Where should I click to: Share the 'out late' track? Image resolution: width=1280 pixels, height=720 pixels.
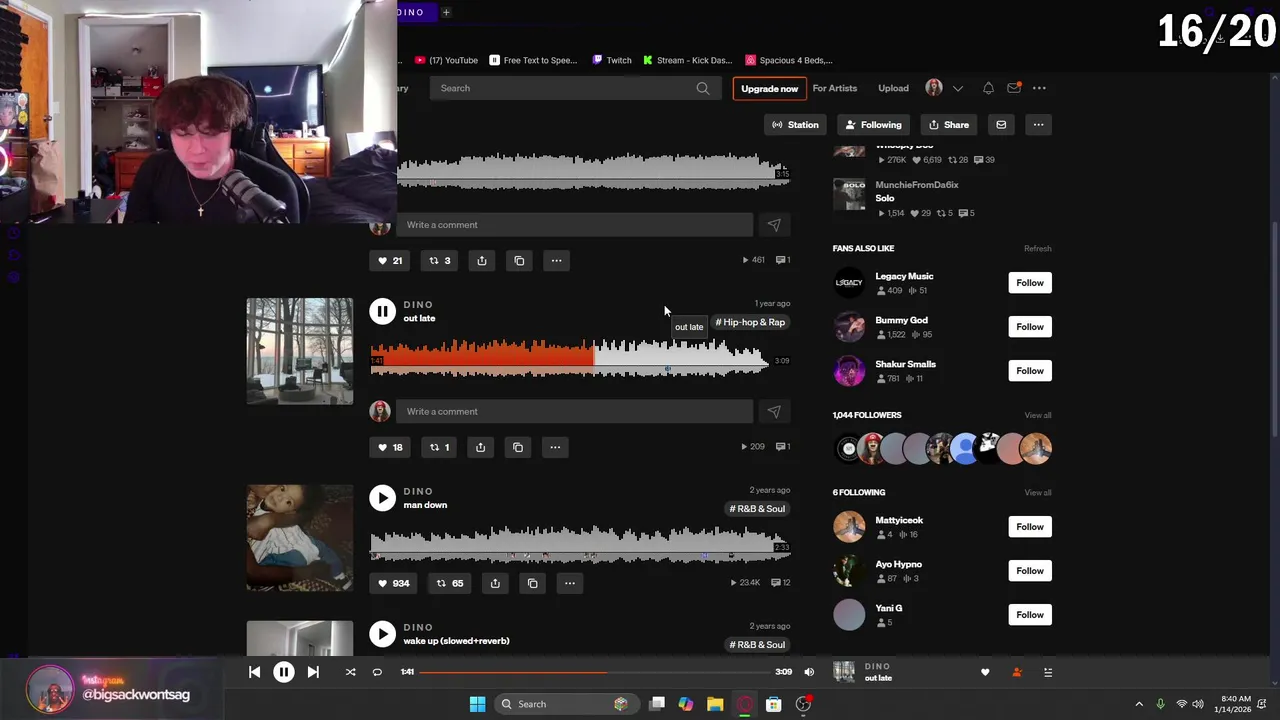click(x=480, y=447)
